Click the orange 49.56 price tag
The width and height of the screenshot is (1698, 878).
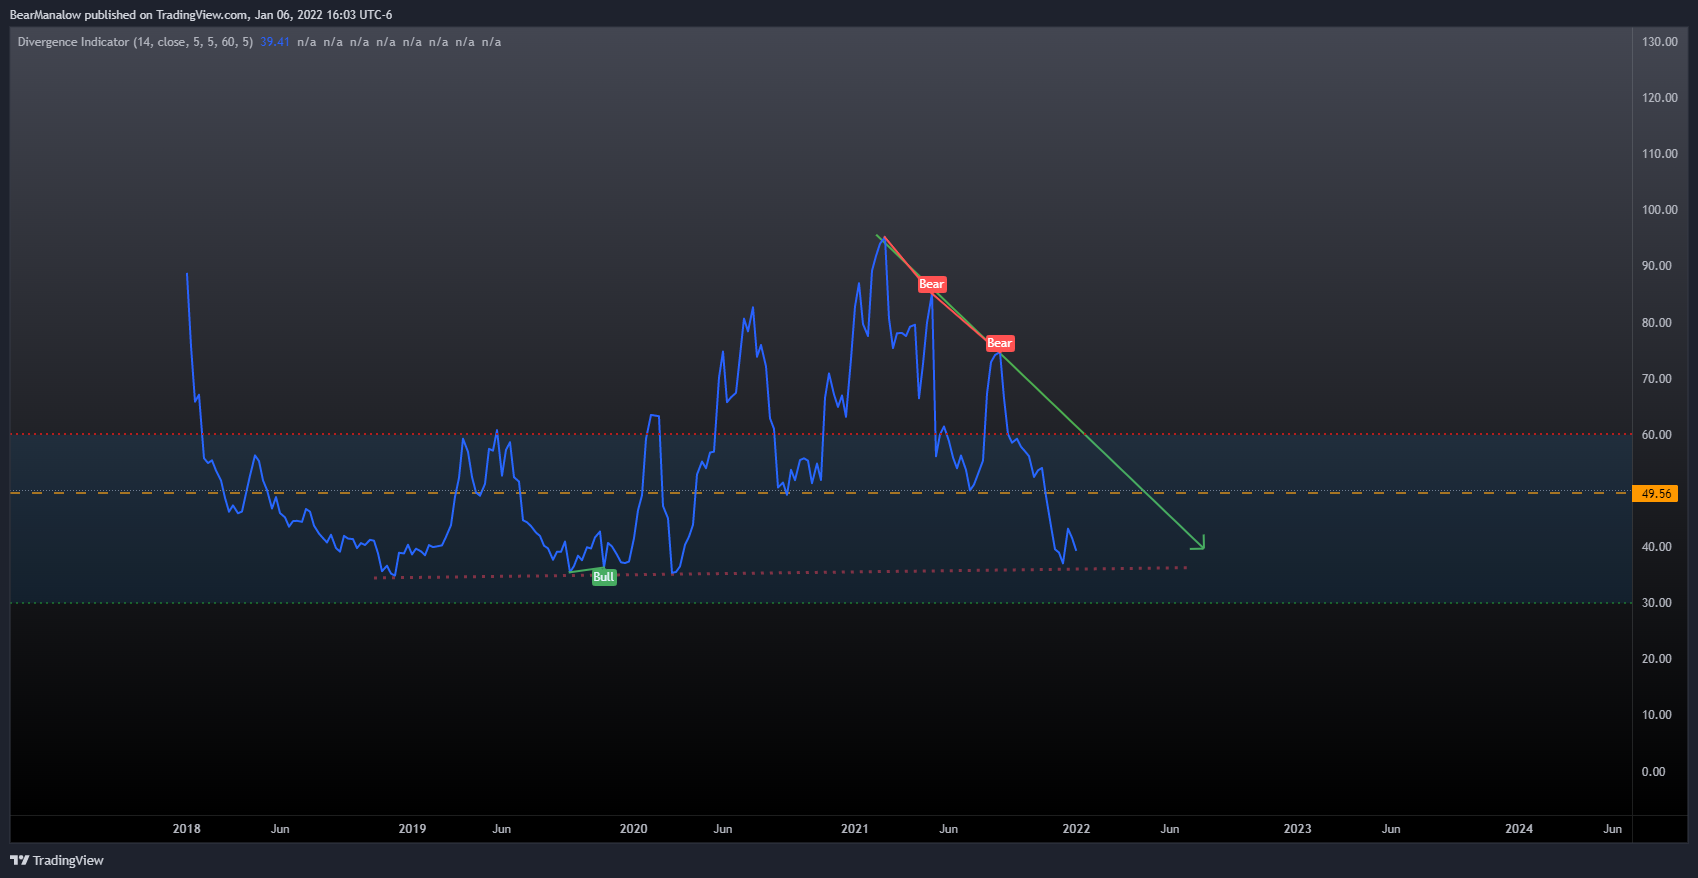pos(1657,493)
